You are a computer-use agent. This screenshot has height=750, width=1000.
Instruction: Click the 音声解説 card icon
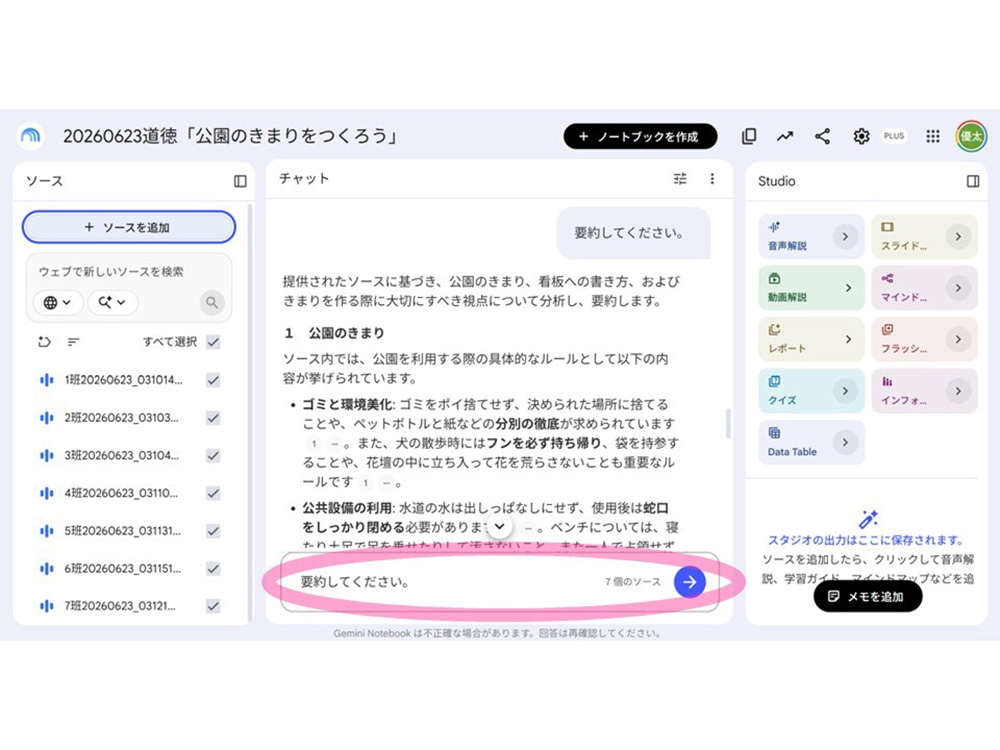[x=774, y=227]
